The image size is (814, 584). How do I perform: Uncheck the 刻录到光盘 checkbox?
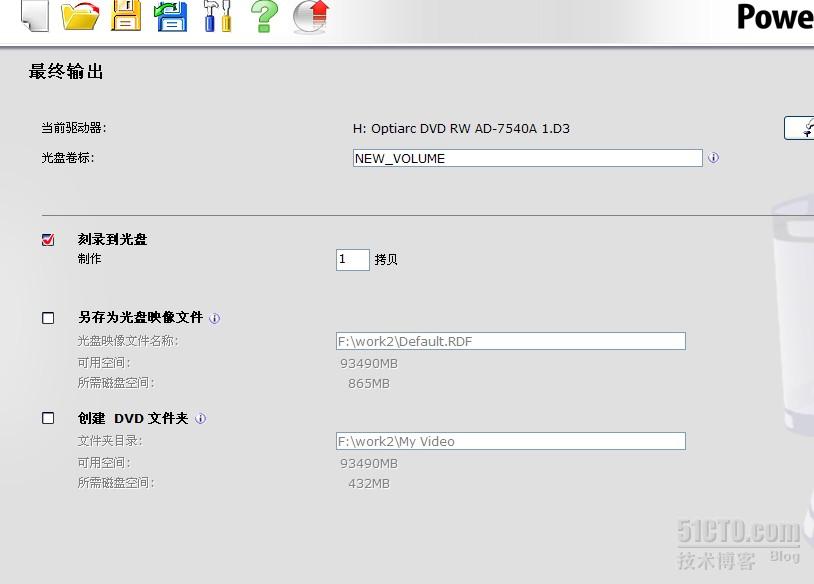tap(48, 239)
